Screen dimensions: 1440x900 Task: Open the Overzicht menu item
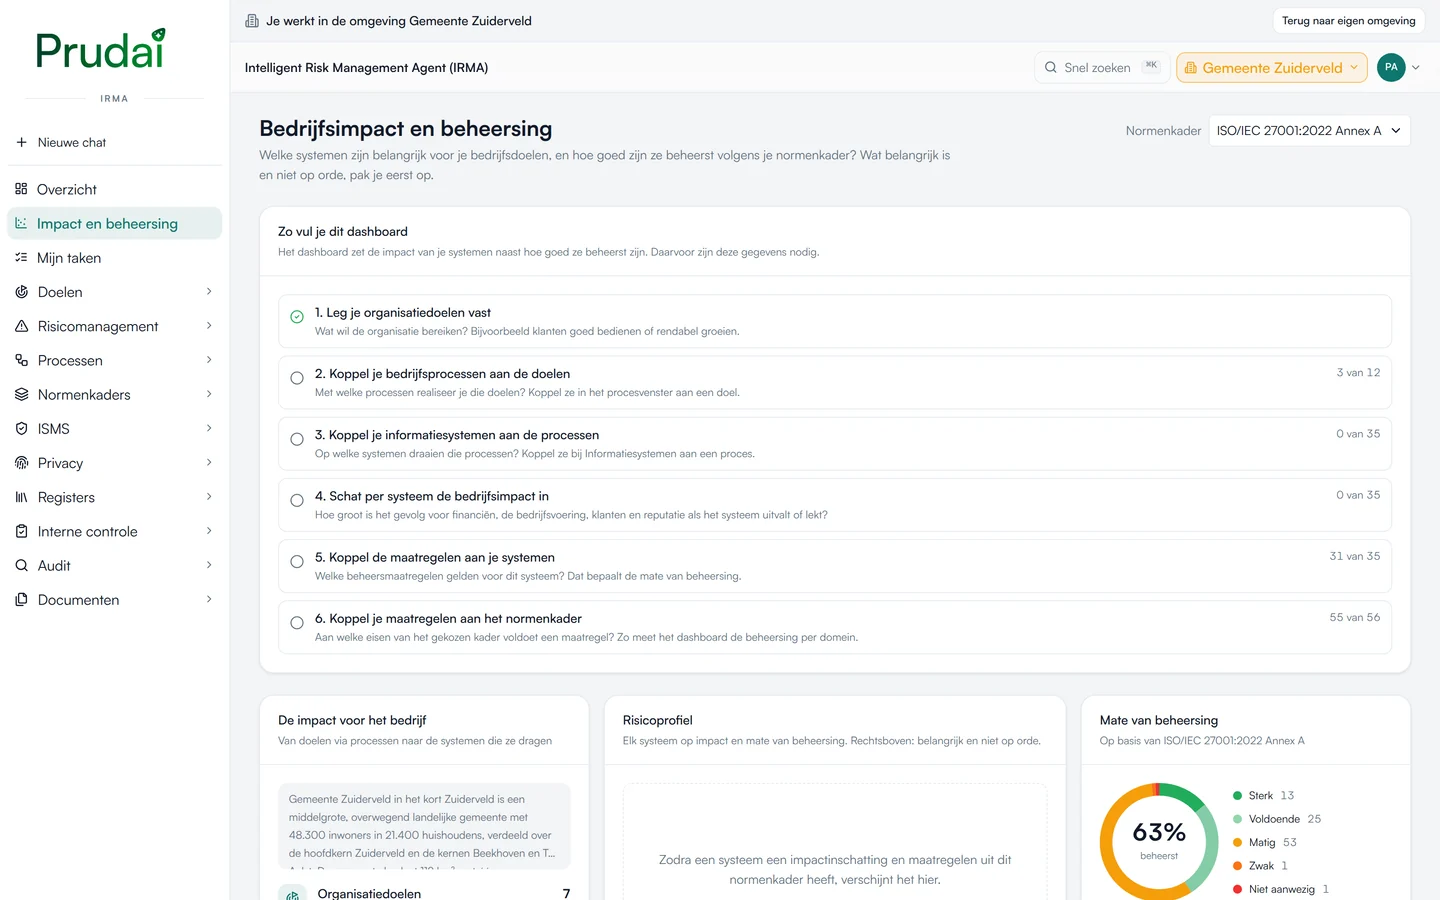pos(114,189)
